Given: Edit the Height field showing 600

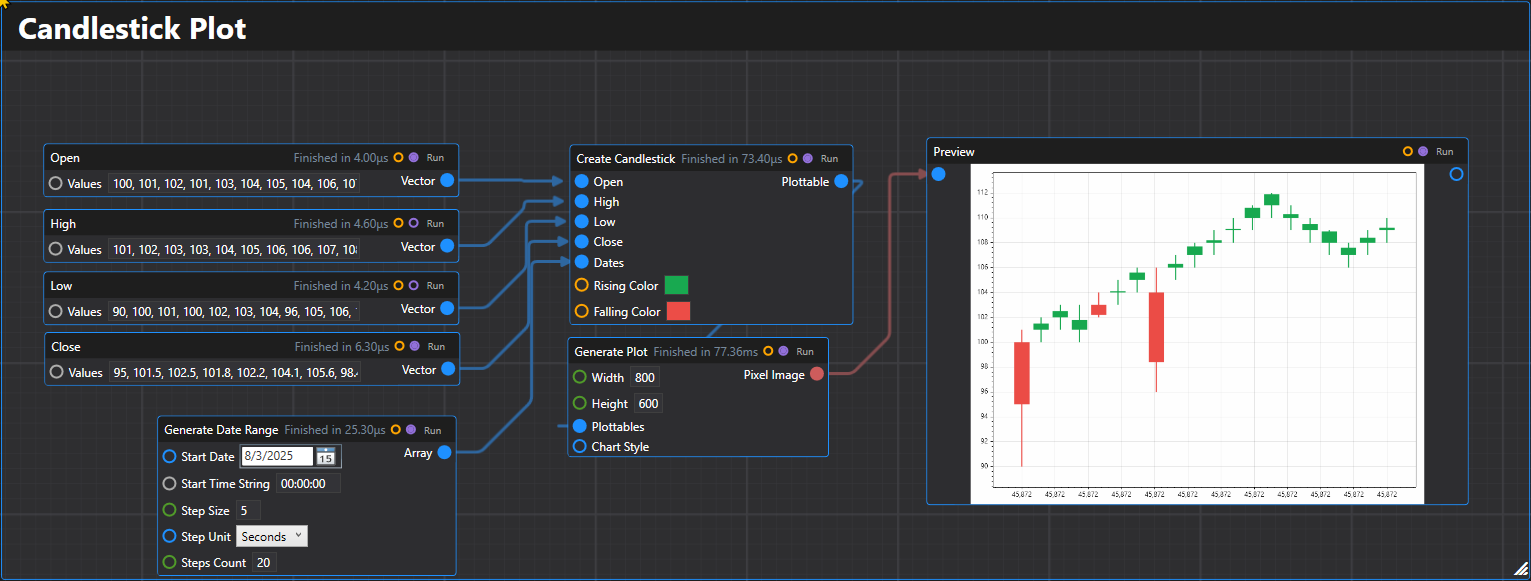Looking at the screenshot, I should click(x=648, y=403).
